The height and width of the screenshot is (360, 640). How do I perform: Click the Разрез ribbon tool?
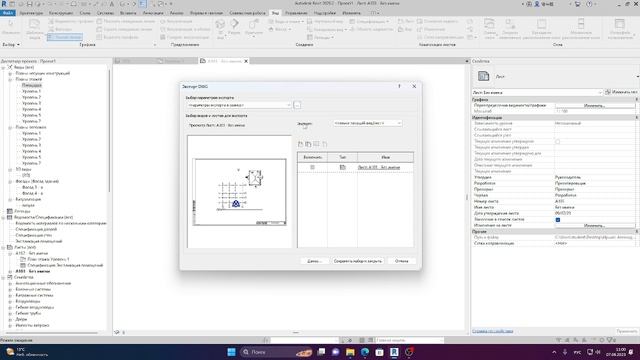[234, 27]
